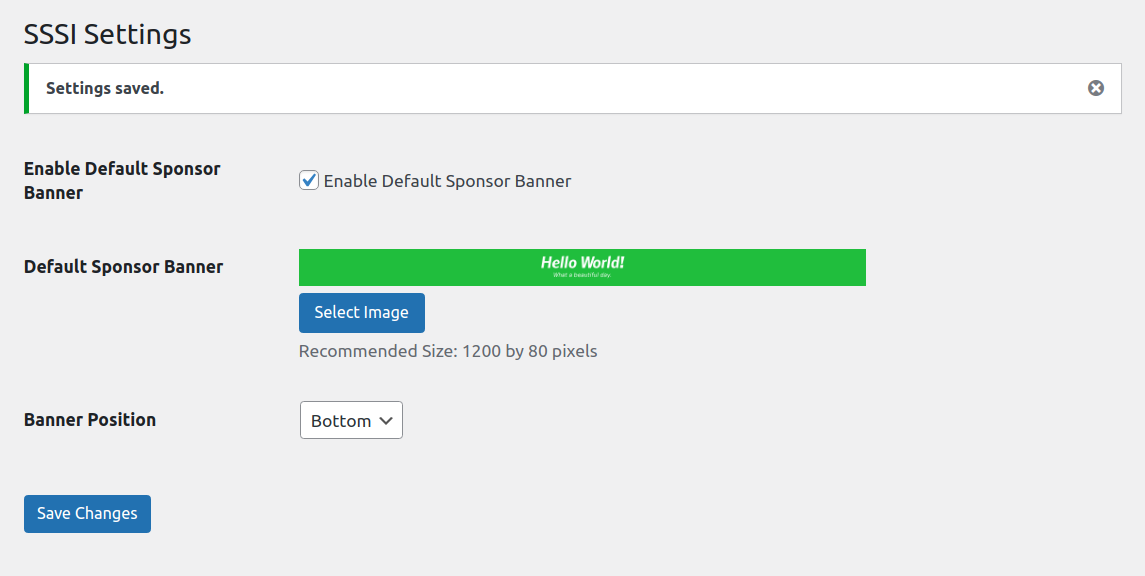Uncheck the Enable Default Sponsor Banner checkbox
This screenshot has height=576, width=1145.
(x=309, y=180)
